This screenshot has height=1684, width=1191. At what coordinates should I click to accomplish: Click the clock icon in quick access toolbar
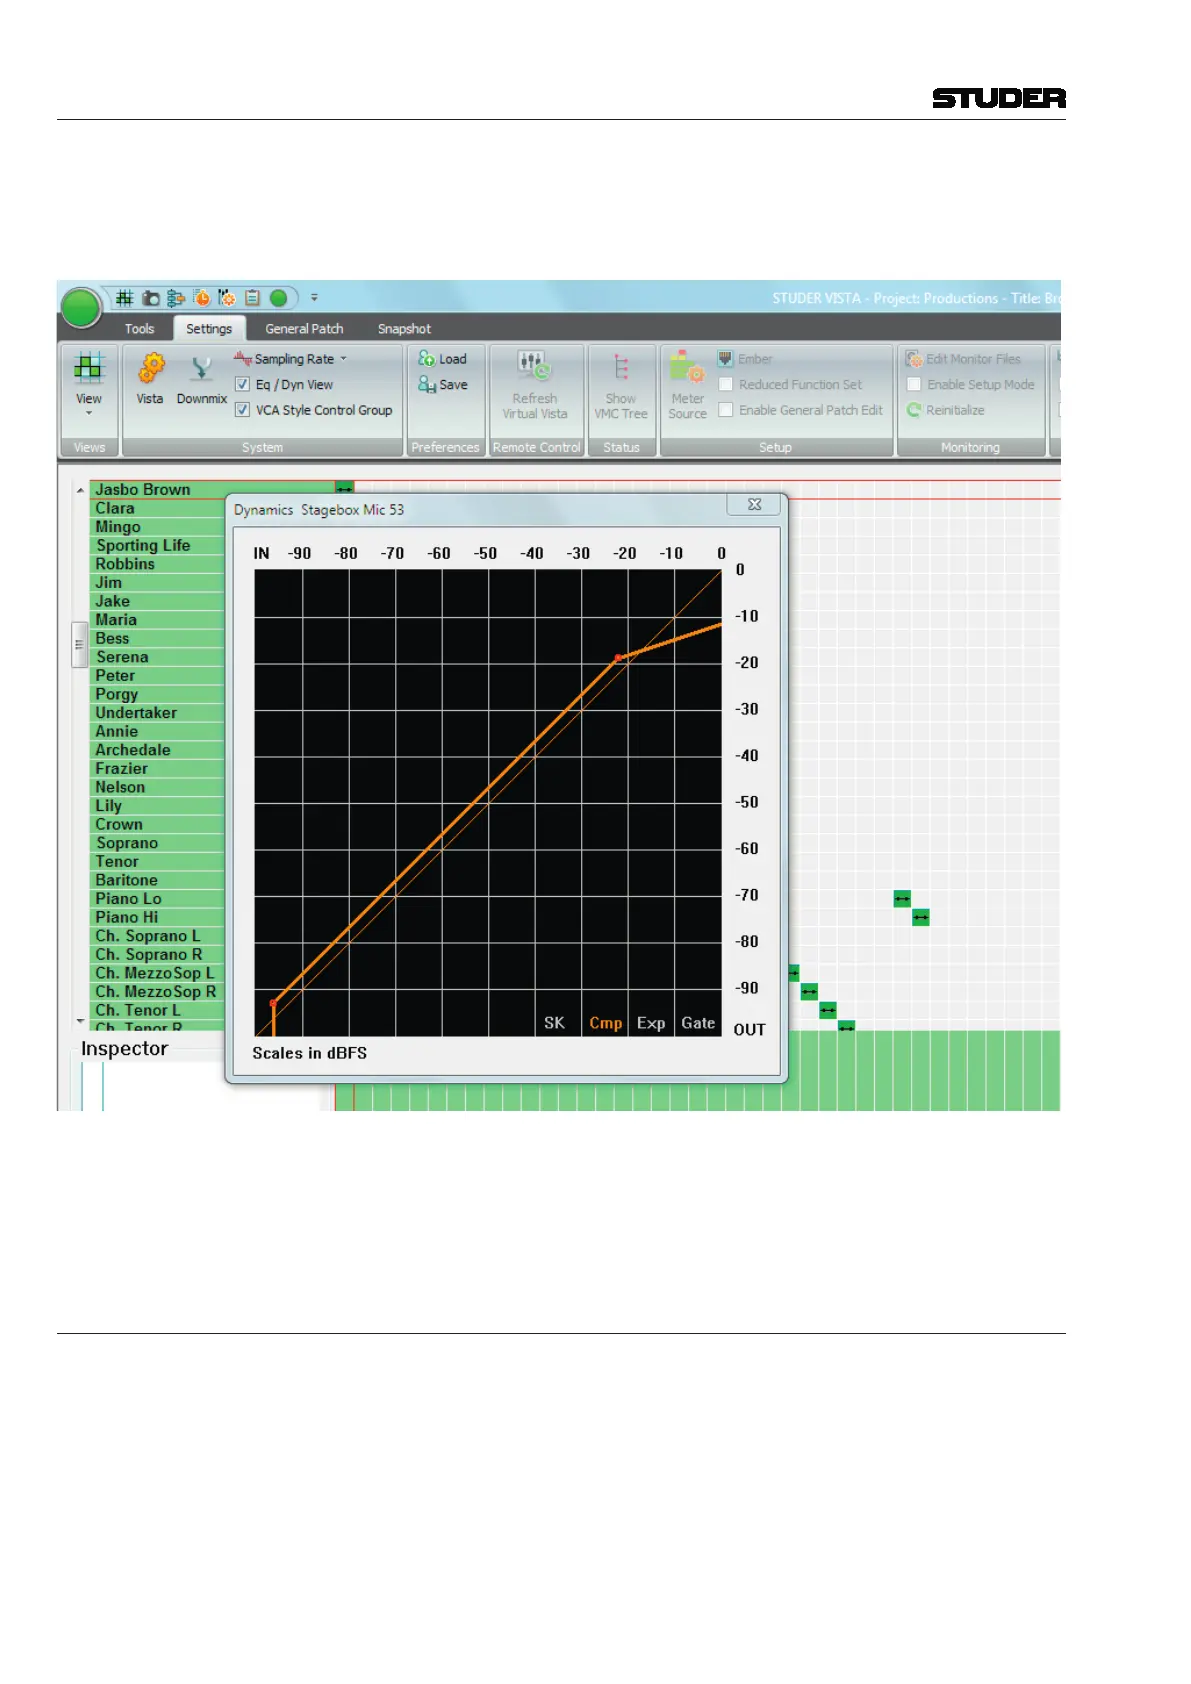(x=202, y=298)
